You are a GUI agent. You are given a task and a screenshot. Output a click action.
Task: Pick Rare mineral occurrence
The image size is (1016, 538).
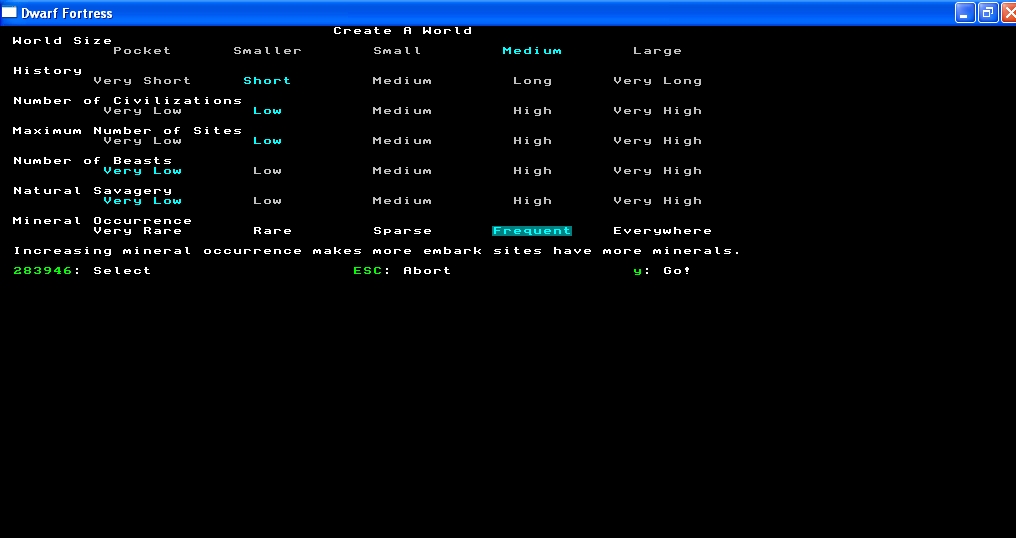272,231
